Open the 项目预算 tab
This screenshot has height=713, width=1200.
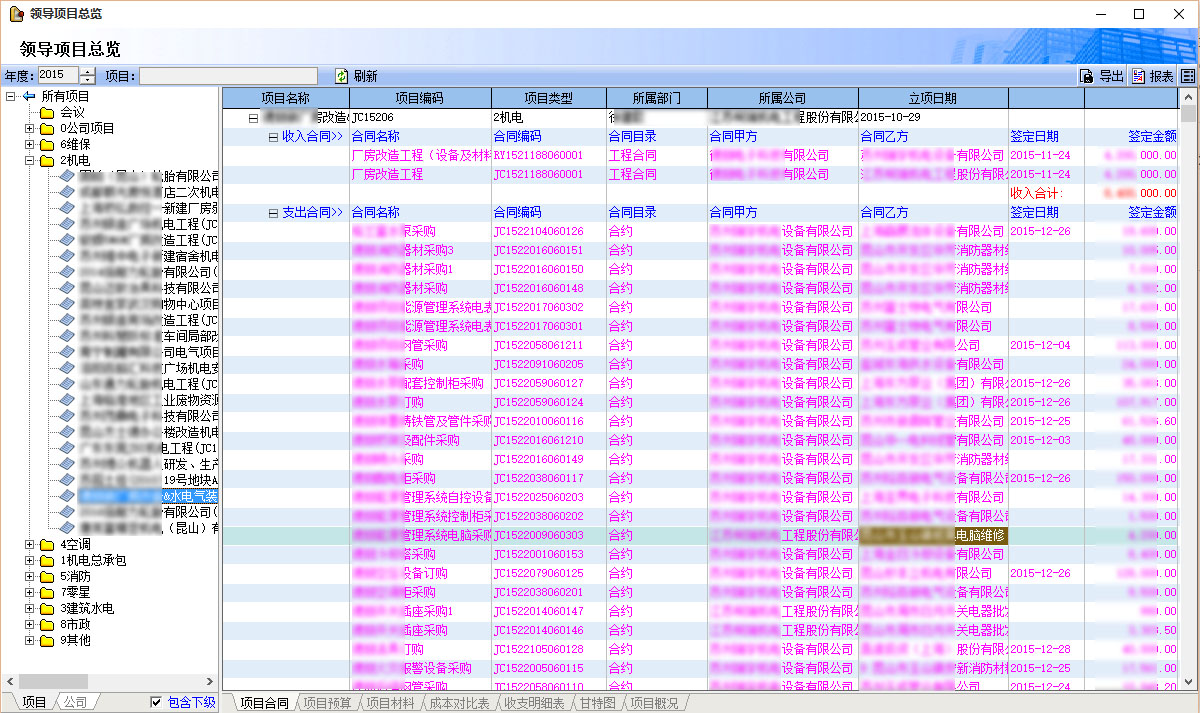coord(327,703)
